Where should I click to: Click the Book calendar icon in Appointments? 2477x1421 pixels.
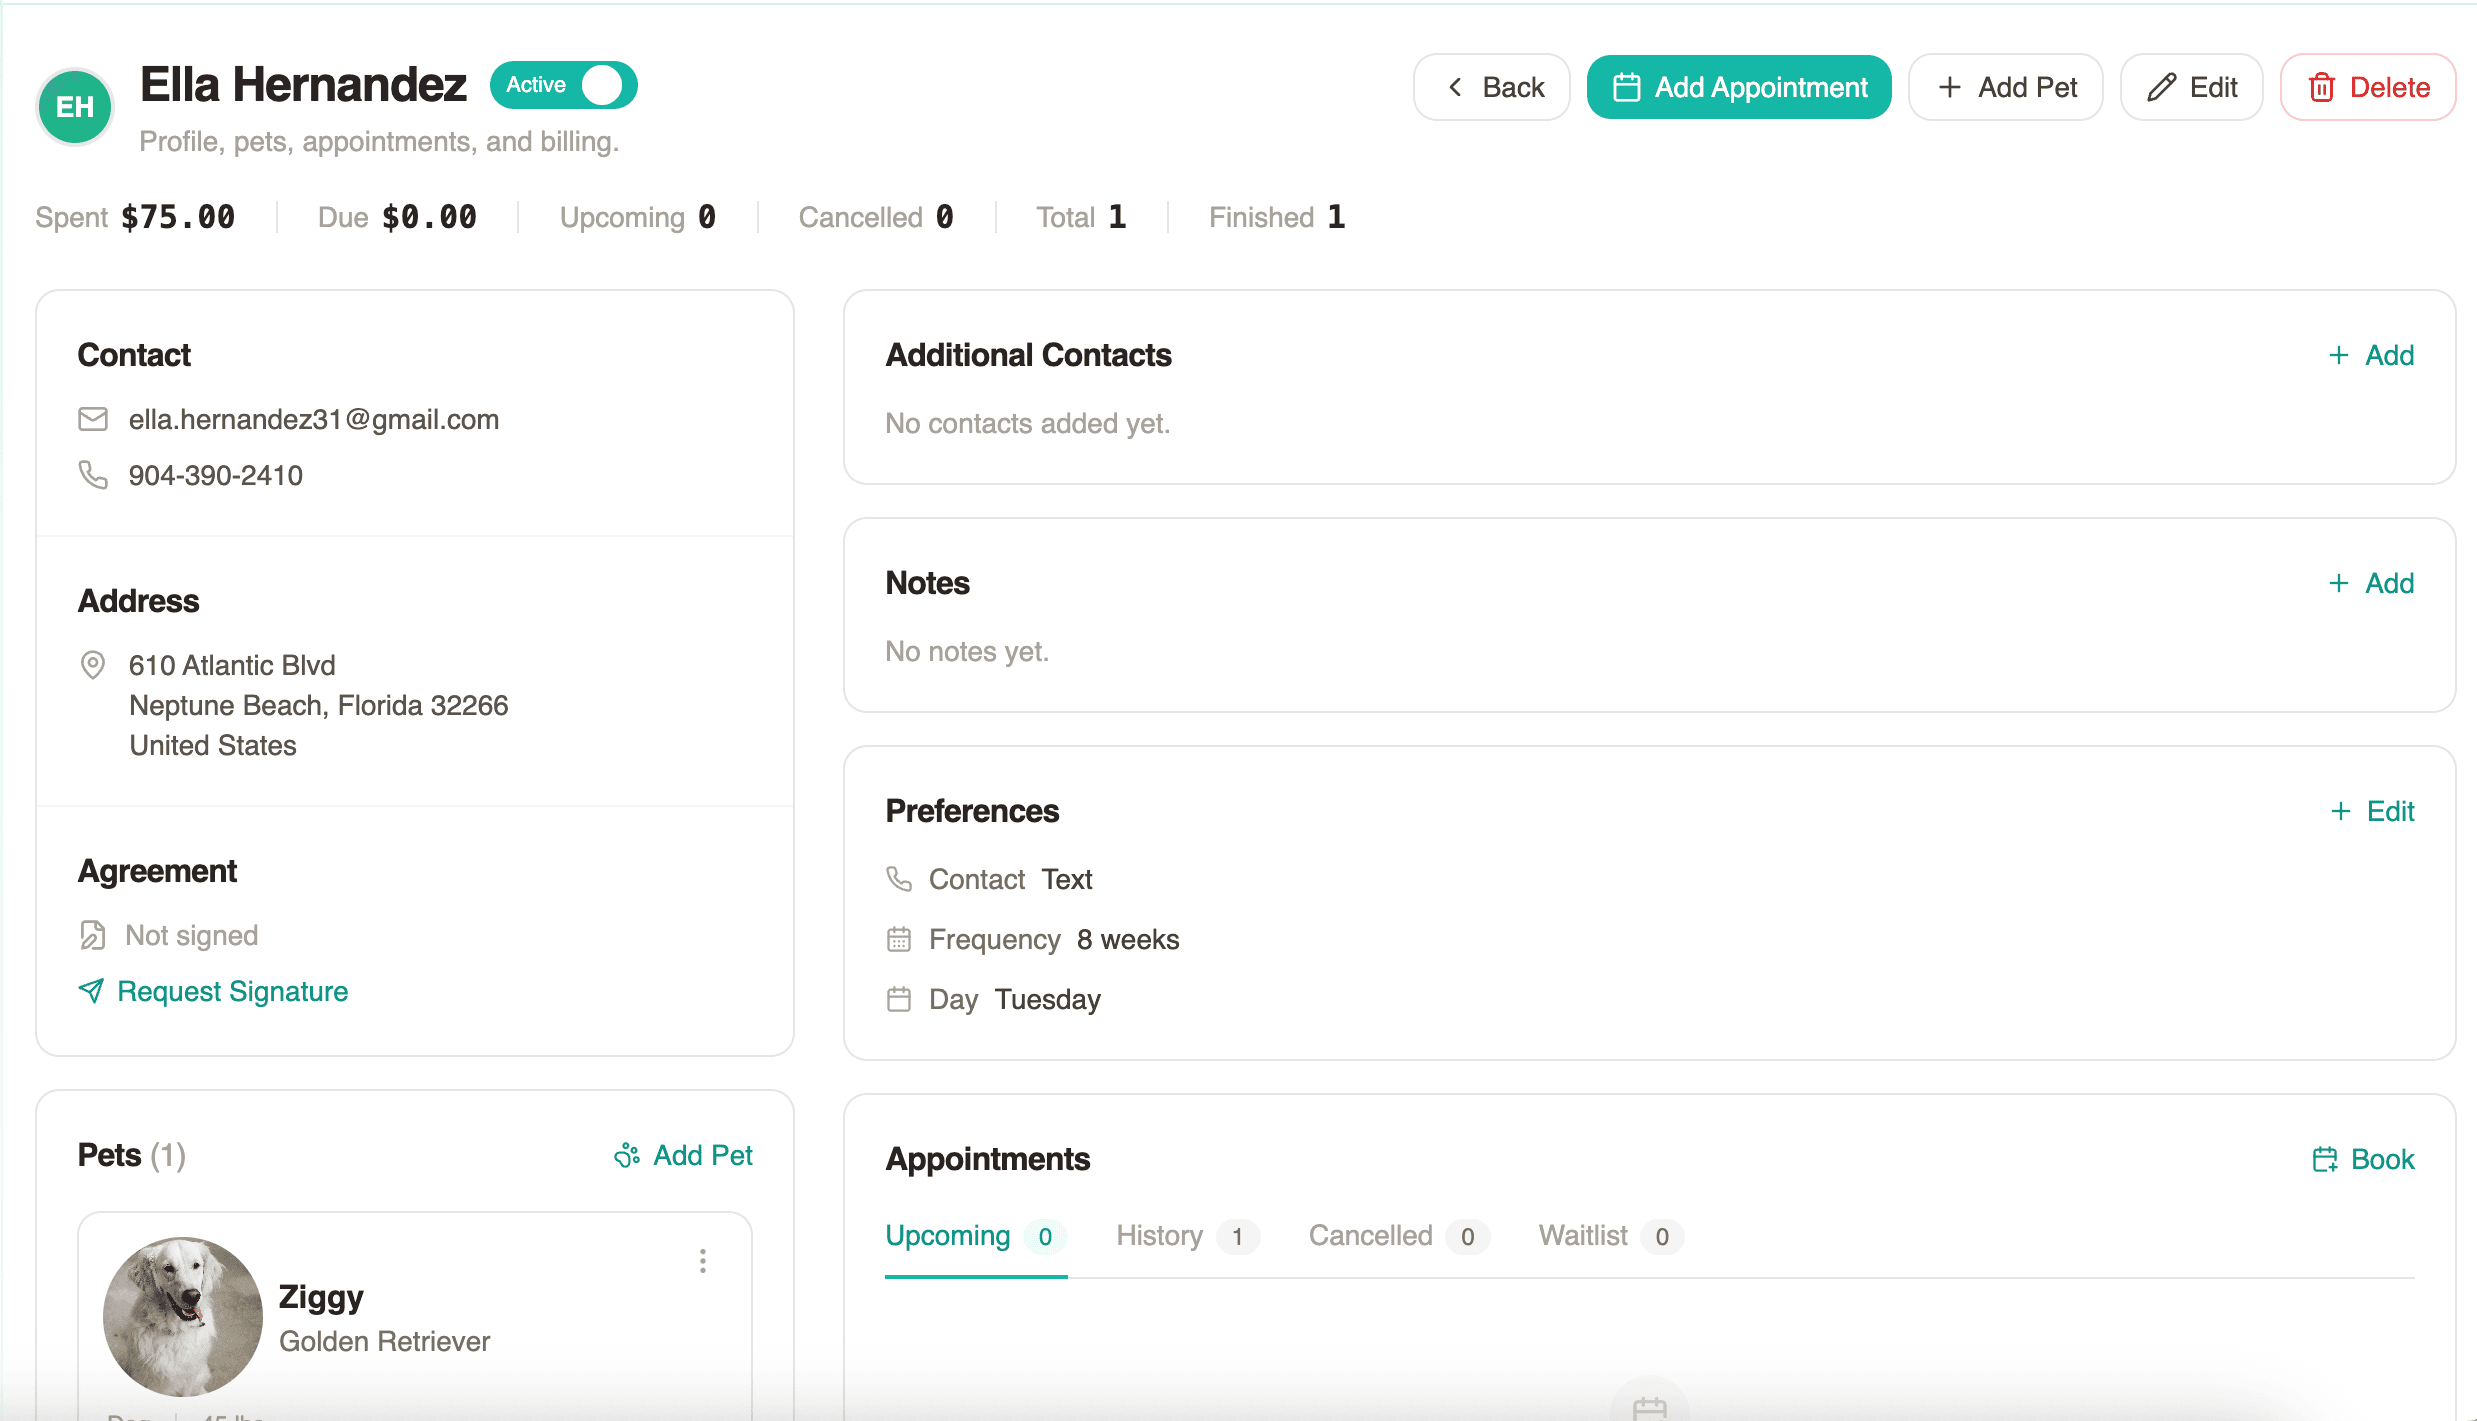pyautogui.click(x=2325, y=1159)
